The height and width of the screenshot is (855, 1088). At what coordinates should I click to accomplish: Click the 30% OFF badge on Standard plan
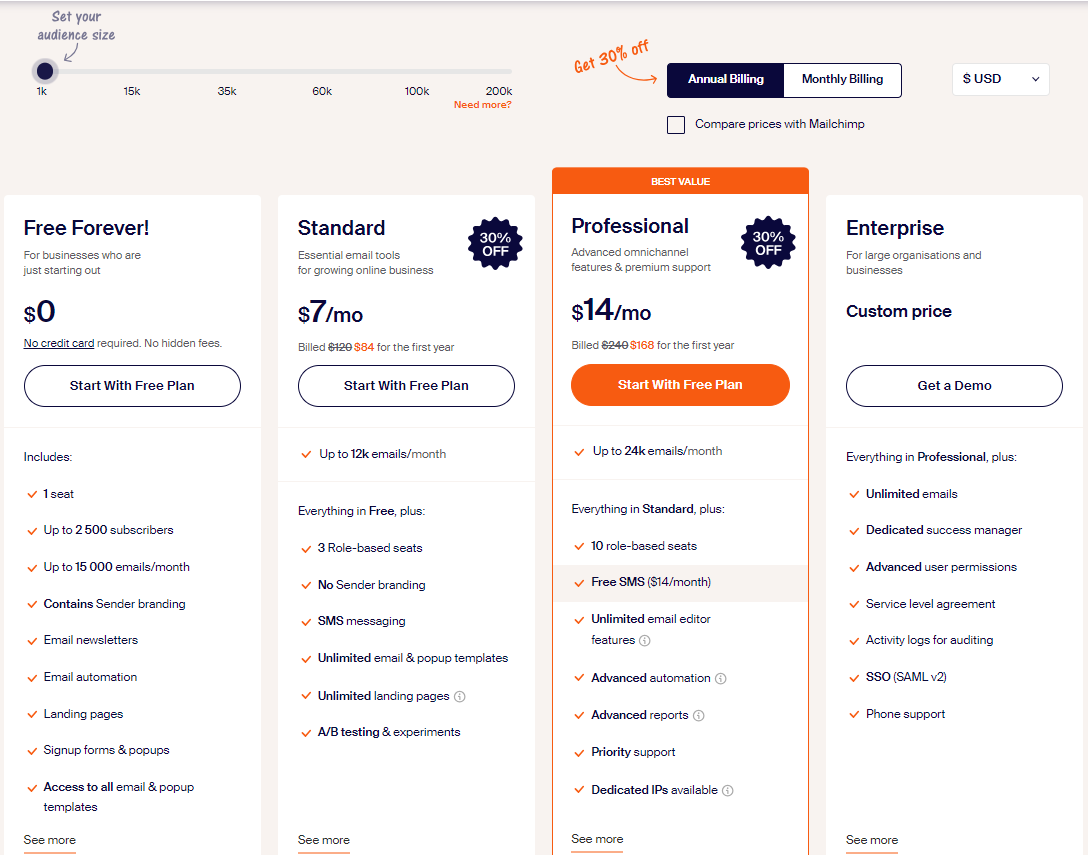tap(495, 243)
